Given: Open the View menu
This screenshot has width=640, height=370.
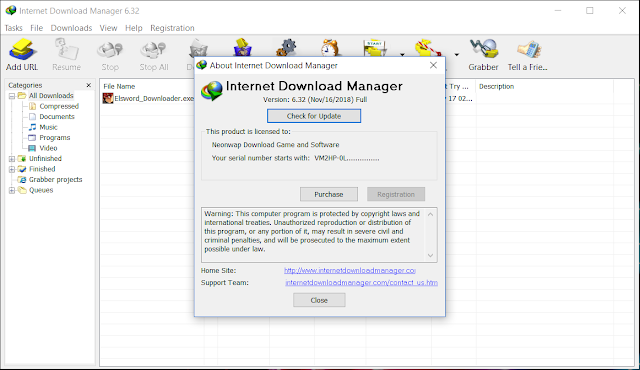Looking at the screenshot, I should [108, 28].
